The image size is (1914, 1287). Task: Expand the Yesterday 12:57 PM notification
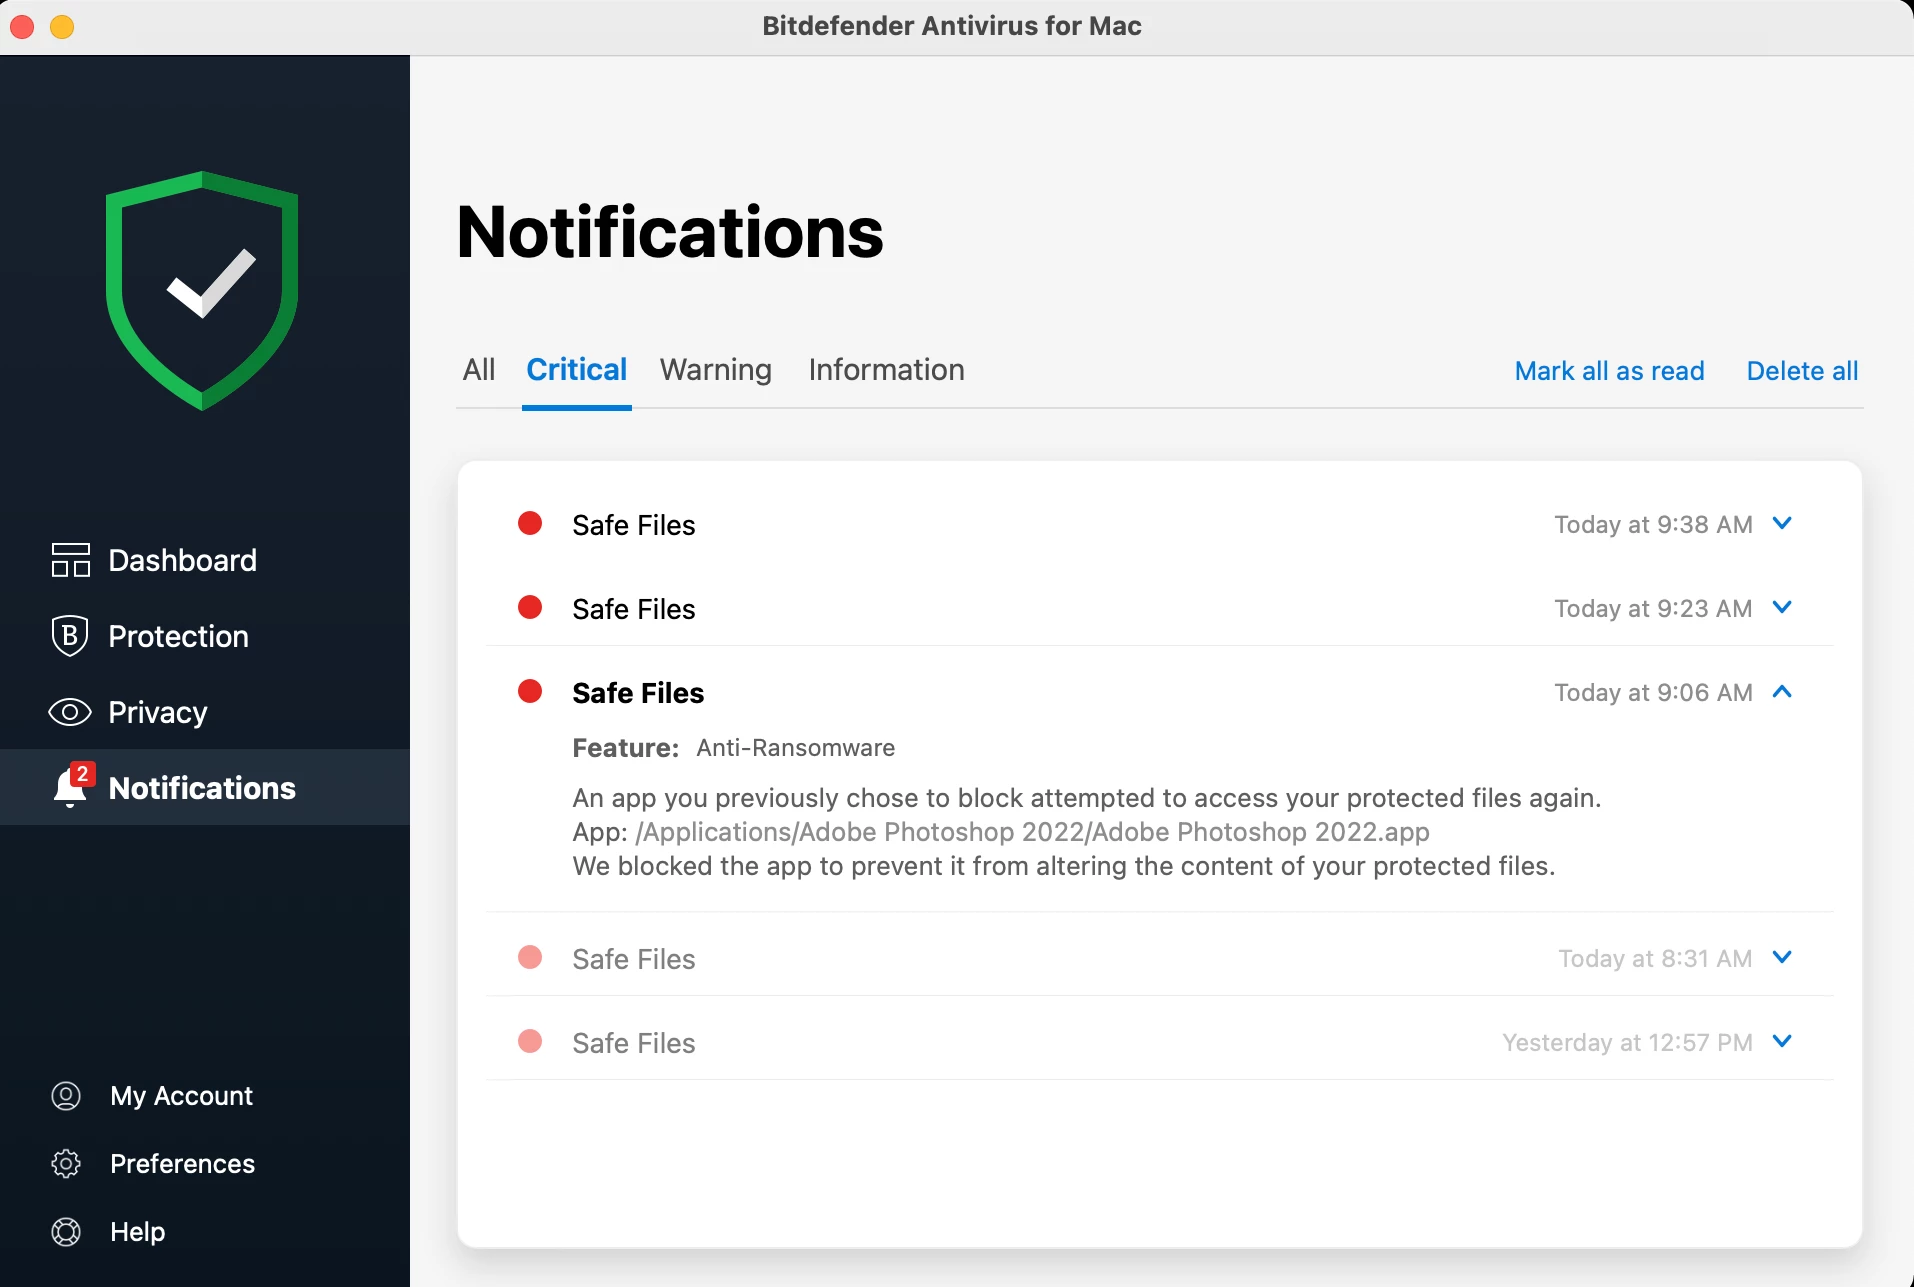tap(1782, 1041)
